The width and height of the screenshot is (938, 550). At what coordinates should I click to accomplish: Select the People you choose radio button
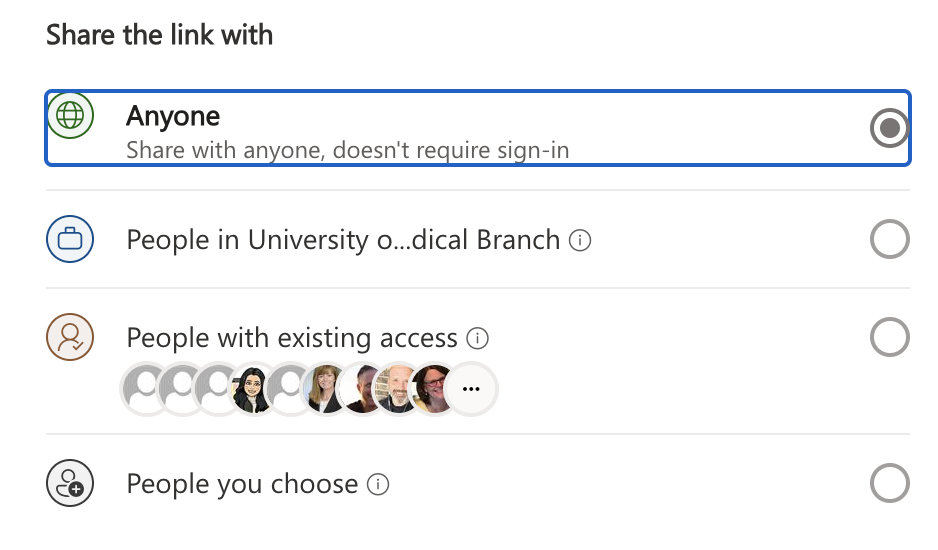[889, 485]
